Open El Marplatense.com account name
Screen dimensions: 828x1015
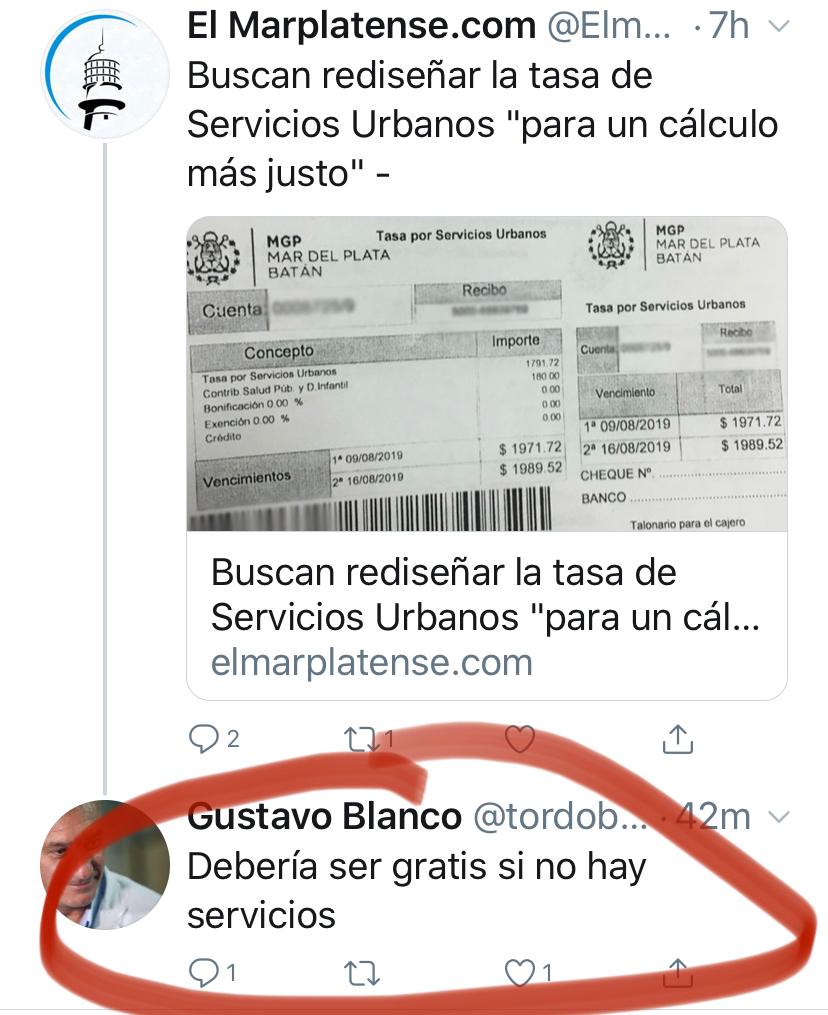click(x=361, y=26)
